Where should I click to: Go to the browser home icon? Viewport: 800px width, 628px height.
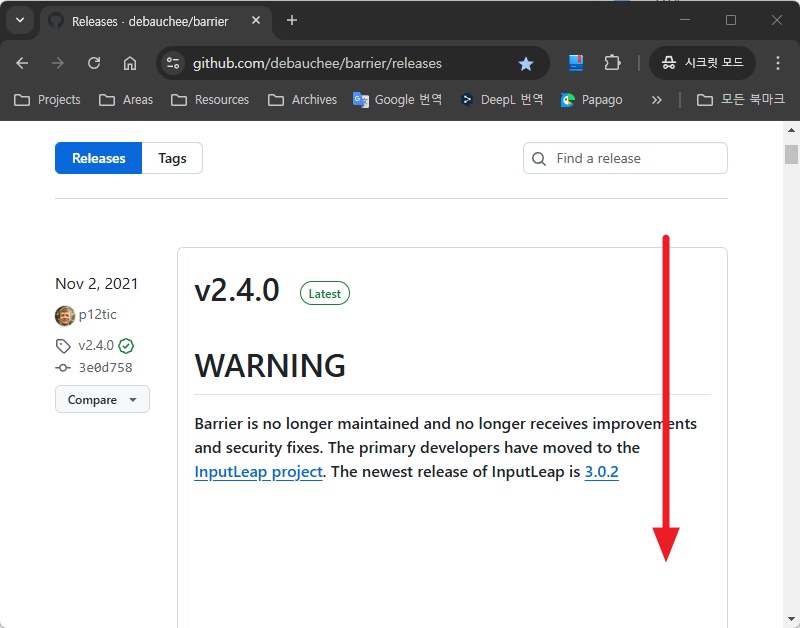130,63
